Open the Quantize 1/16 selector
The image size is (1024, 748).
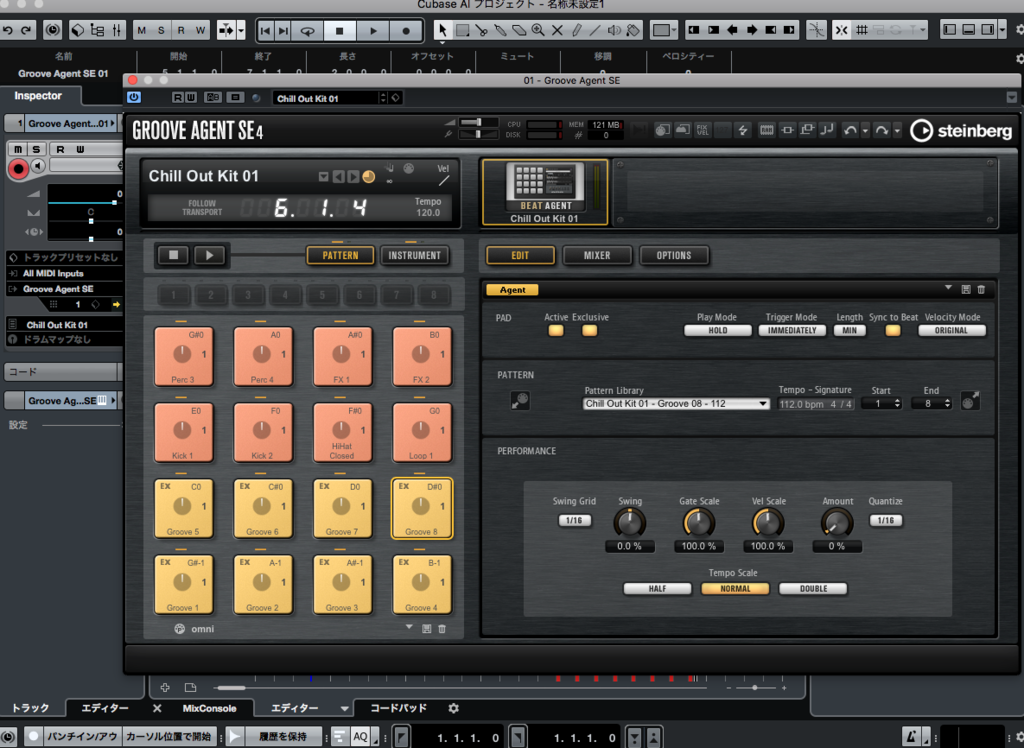pyautogui.click(x=886, y=521)
